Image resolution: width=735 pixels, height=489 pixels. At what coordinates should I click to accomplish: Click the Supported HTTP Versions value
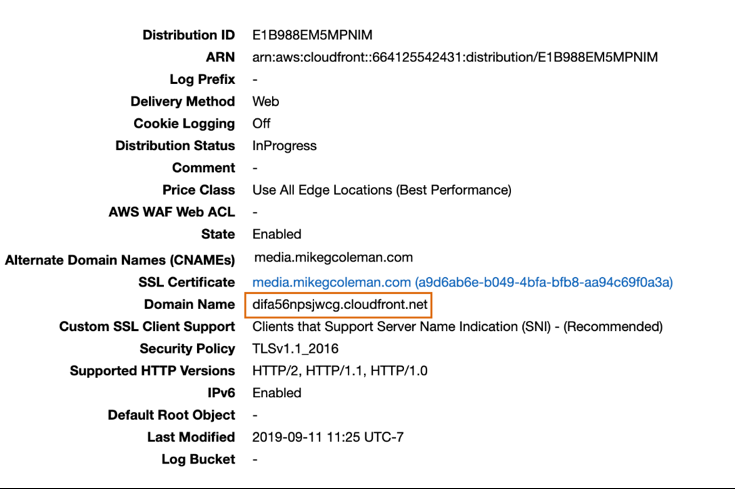point(339,371)
